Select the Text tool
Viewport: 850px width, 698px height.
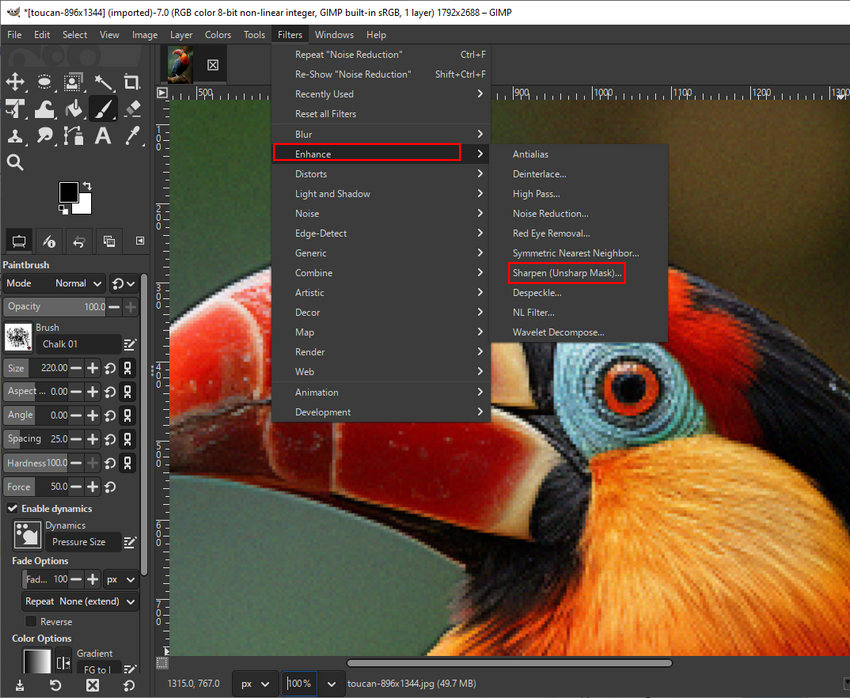102,135
